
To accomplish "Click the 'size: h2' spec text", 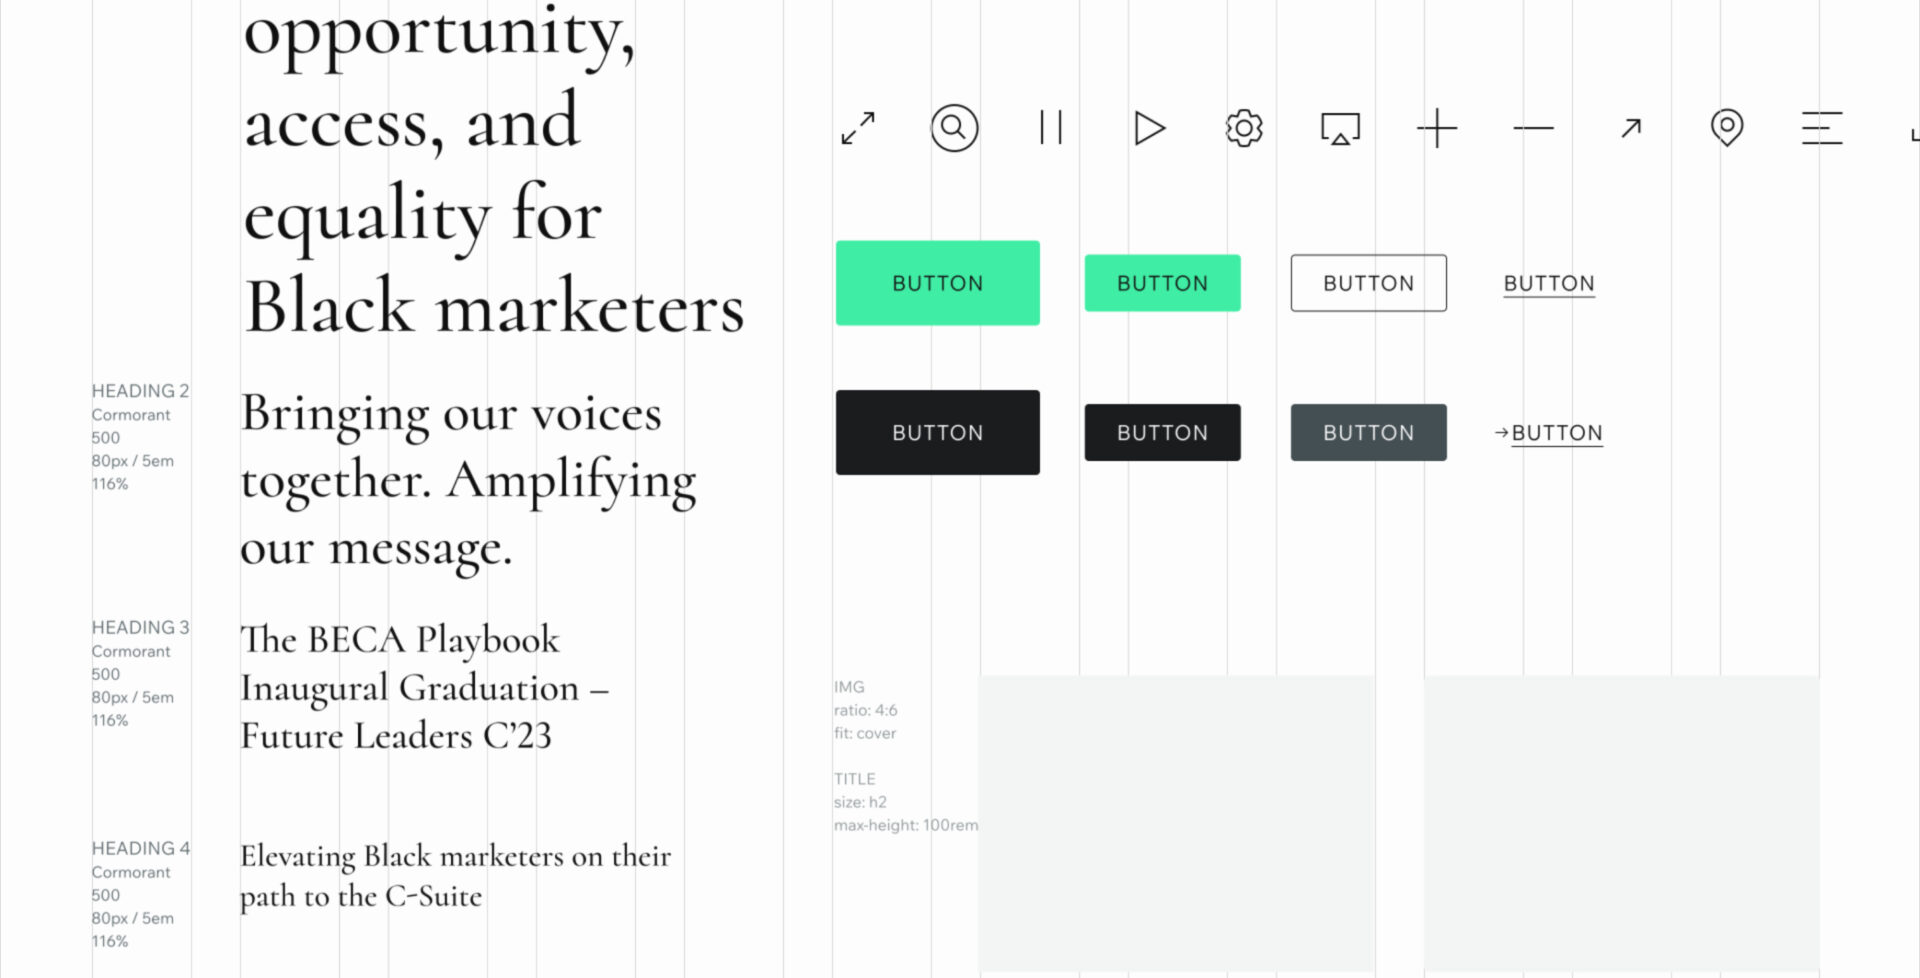I will (860, 802).
